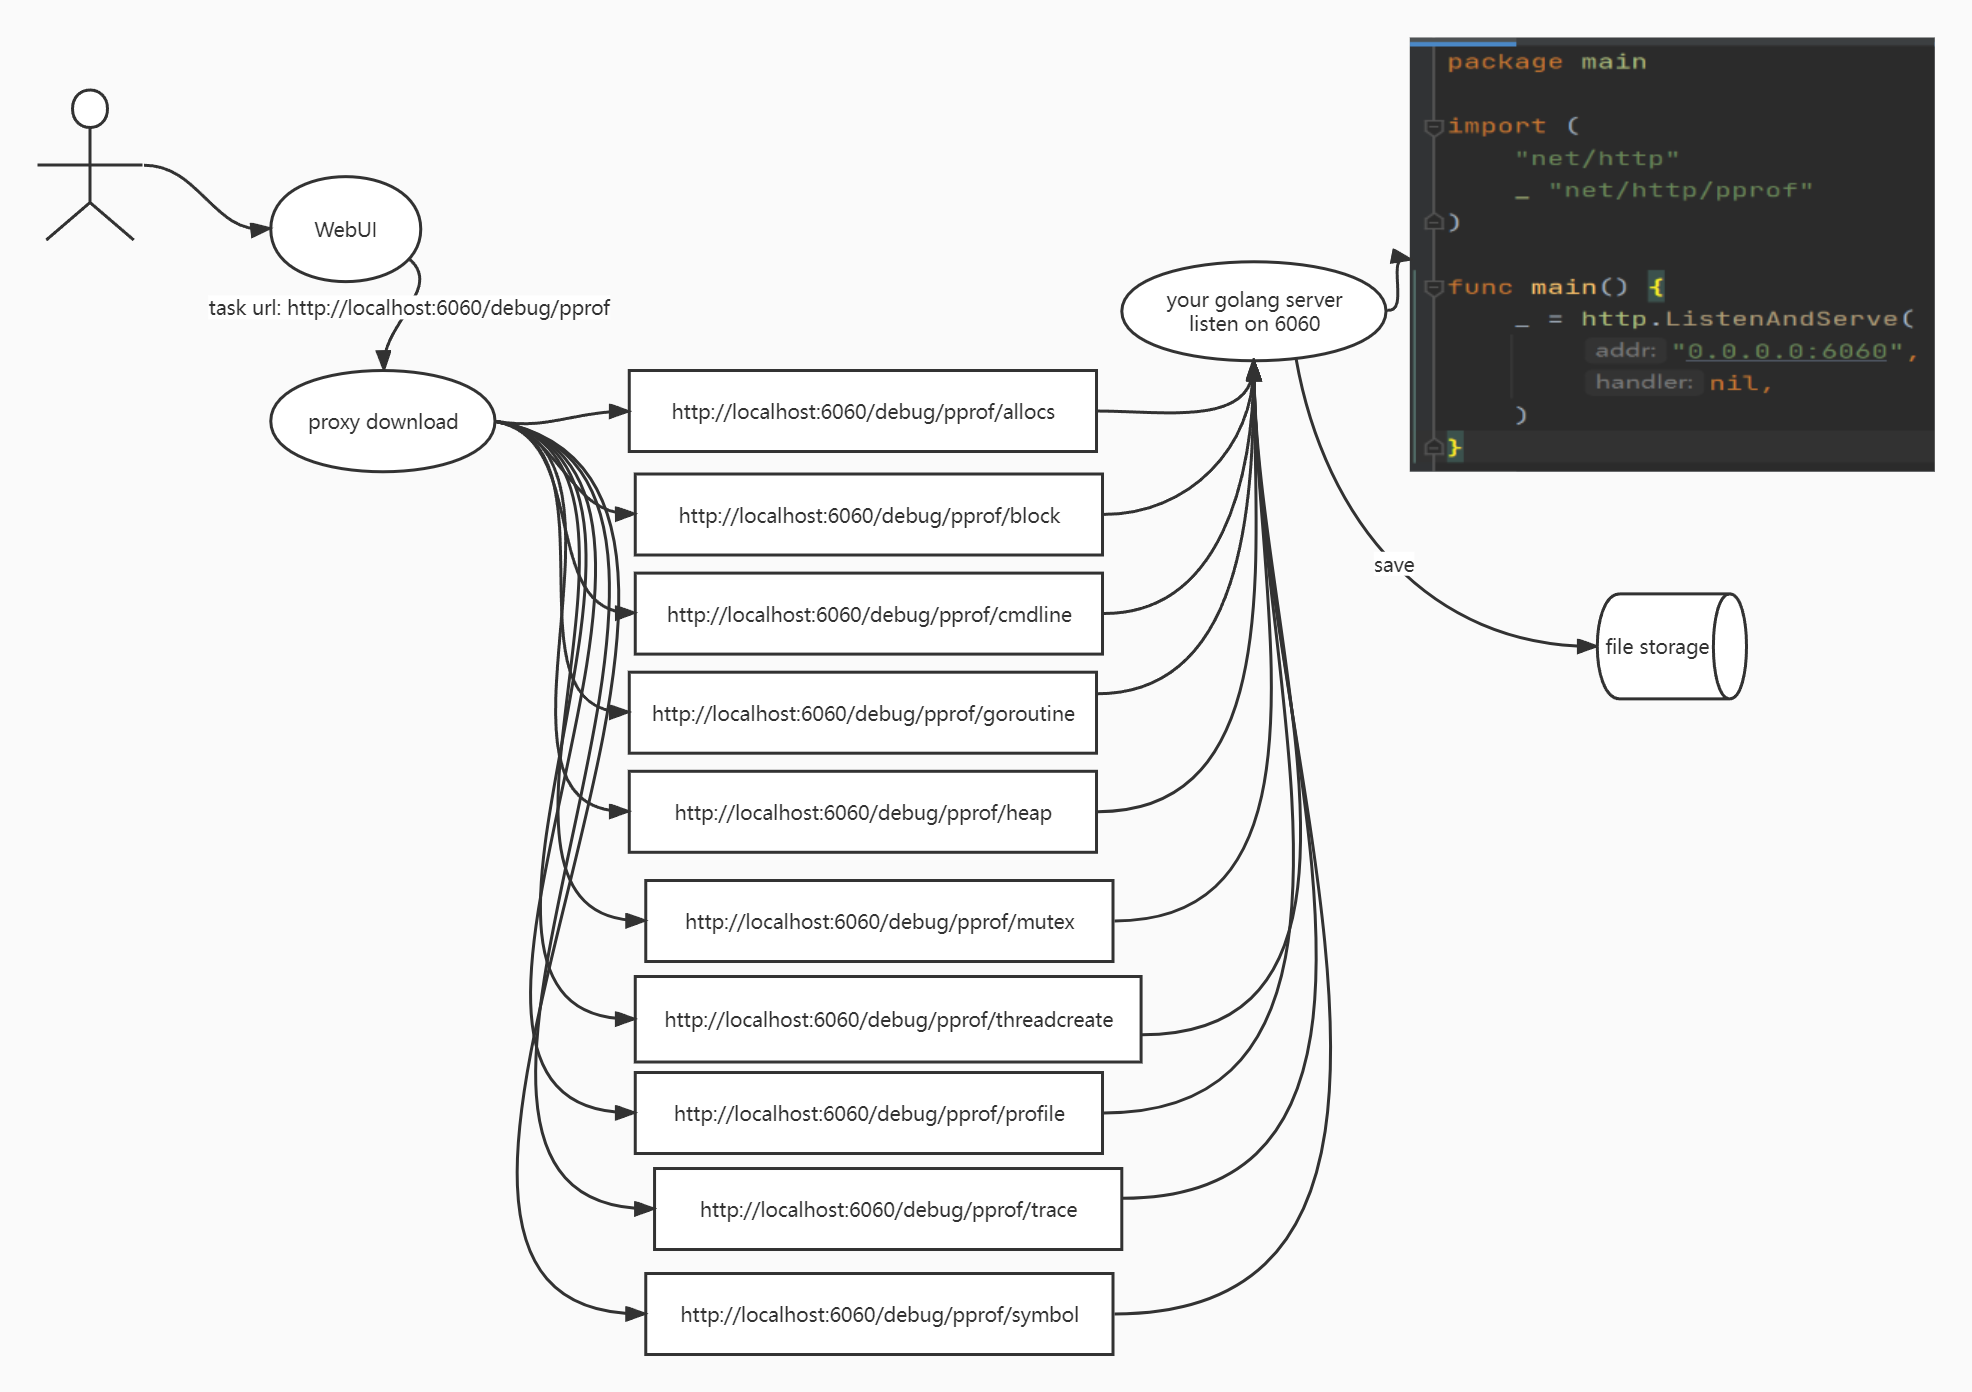Click the save edge label

1393,565
